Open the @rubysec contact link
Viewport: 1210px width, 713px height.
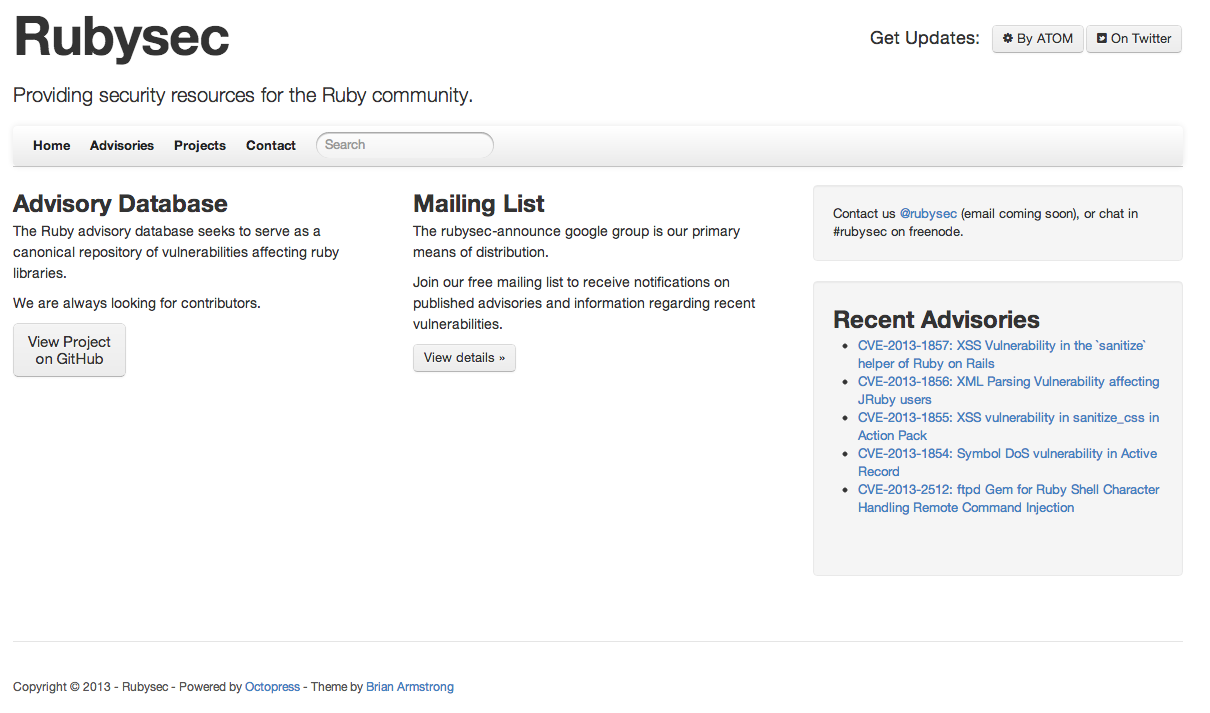[928, 214]
